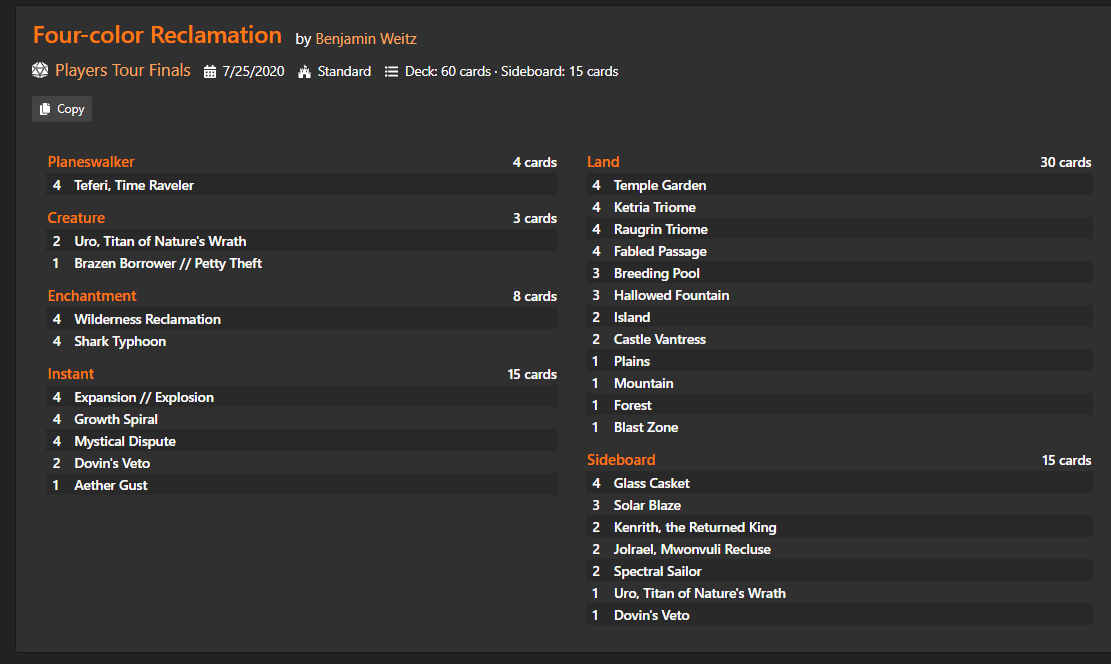Open the Teferi, Time Raveler card
The width and height of the screenshot is (1111, 664).
click(x=134, y=185)
